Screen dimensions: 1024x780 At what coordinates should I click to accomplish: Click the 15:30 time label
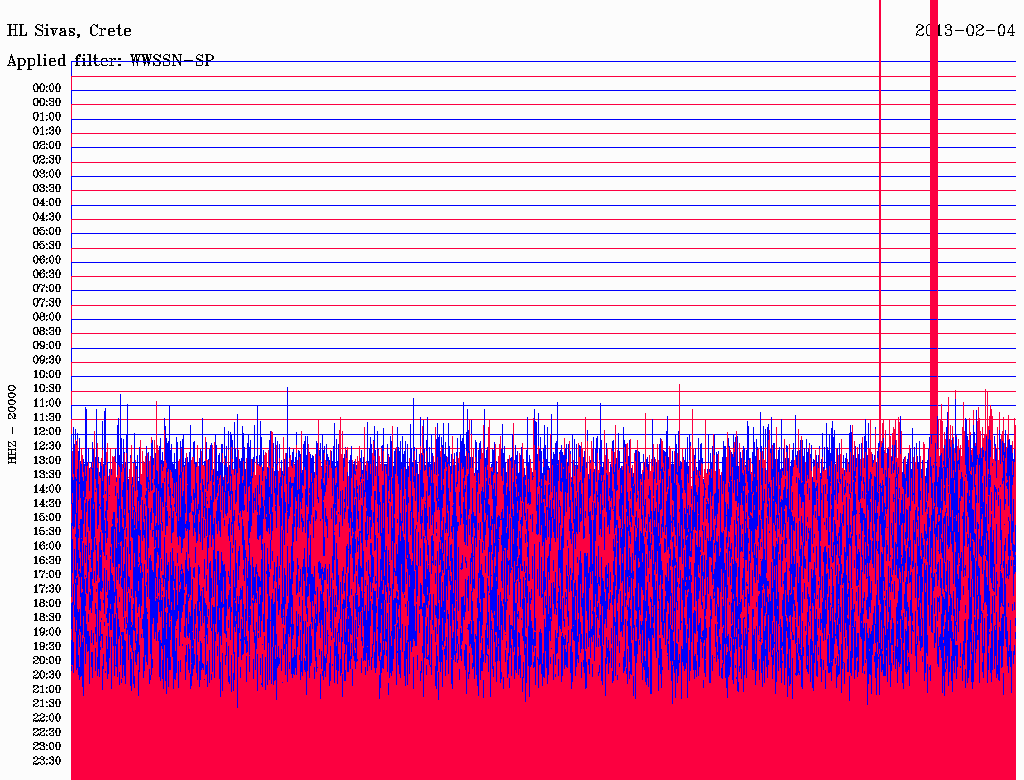[47, 532]
